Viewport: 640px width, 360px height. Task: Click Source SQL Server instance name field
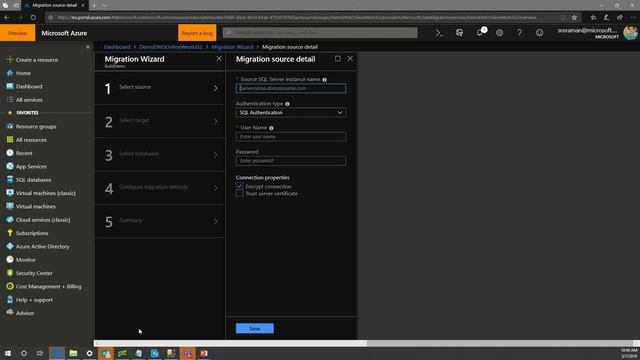[291, 88]
